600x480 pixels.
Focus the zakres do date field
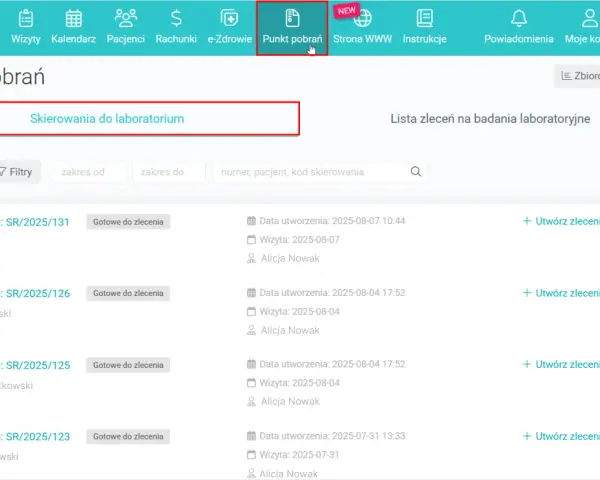click(x=169, y=172)
